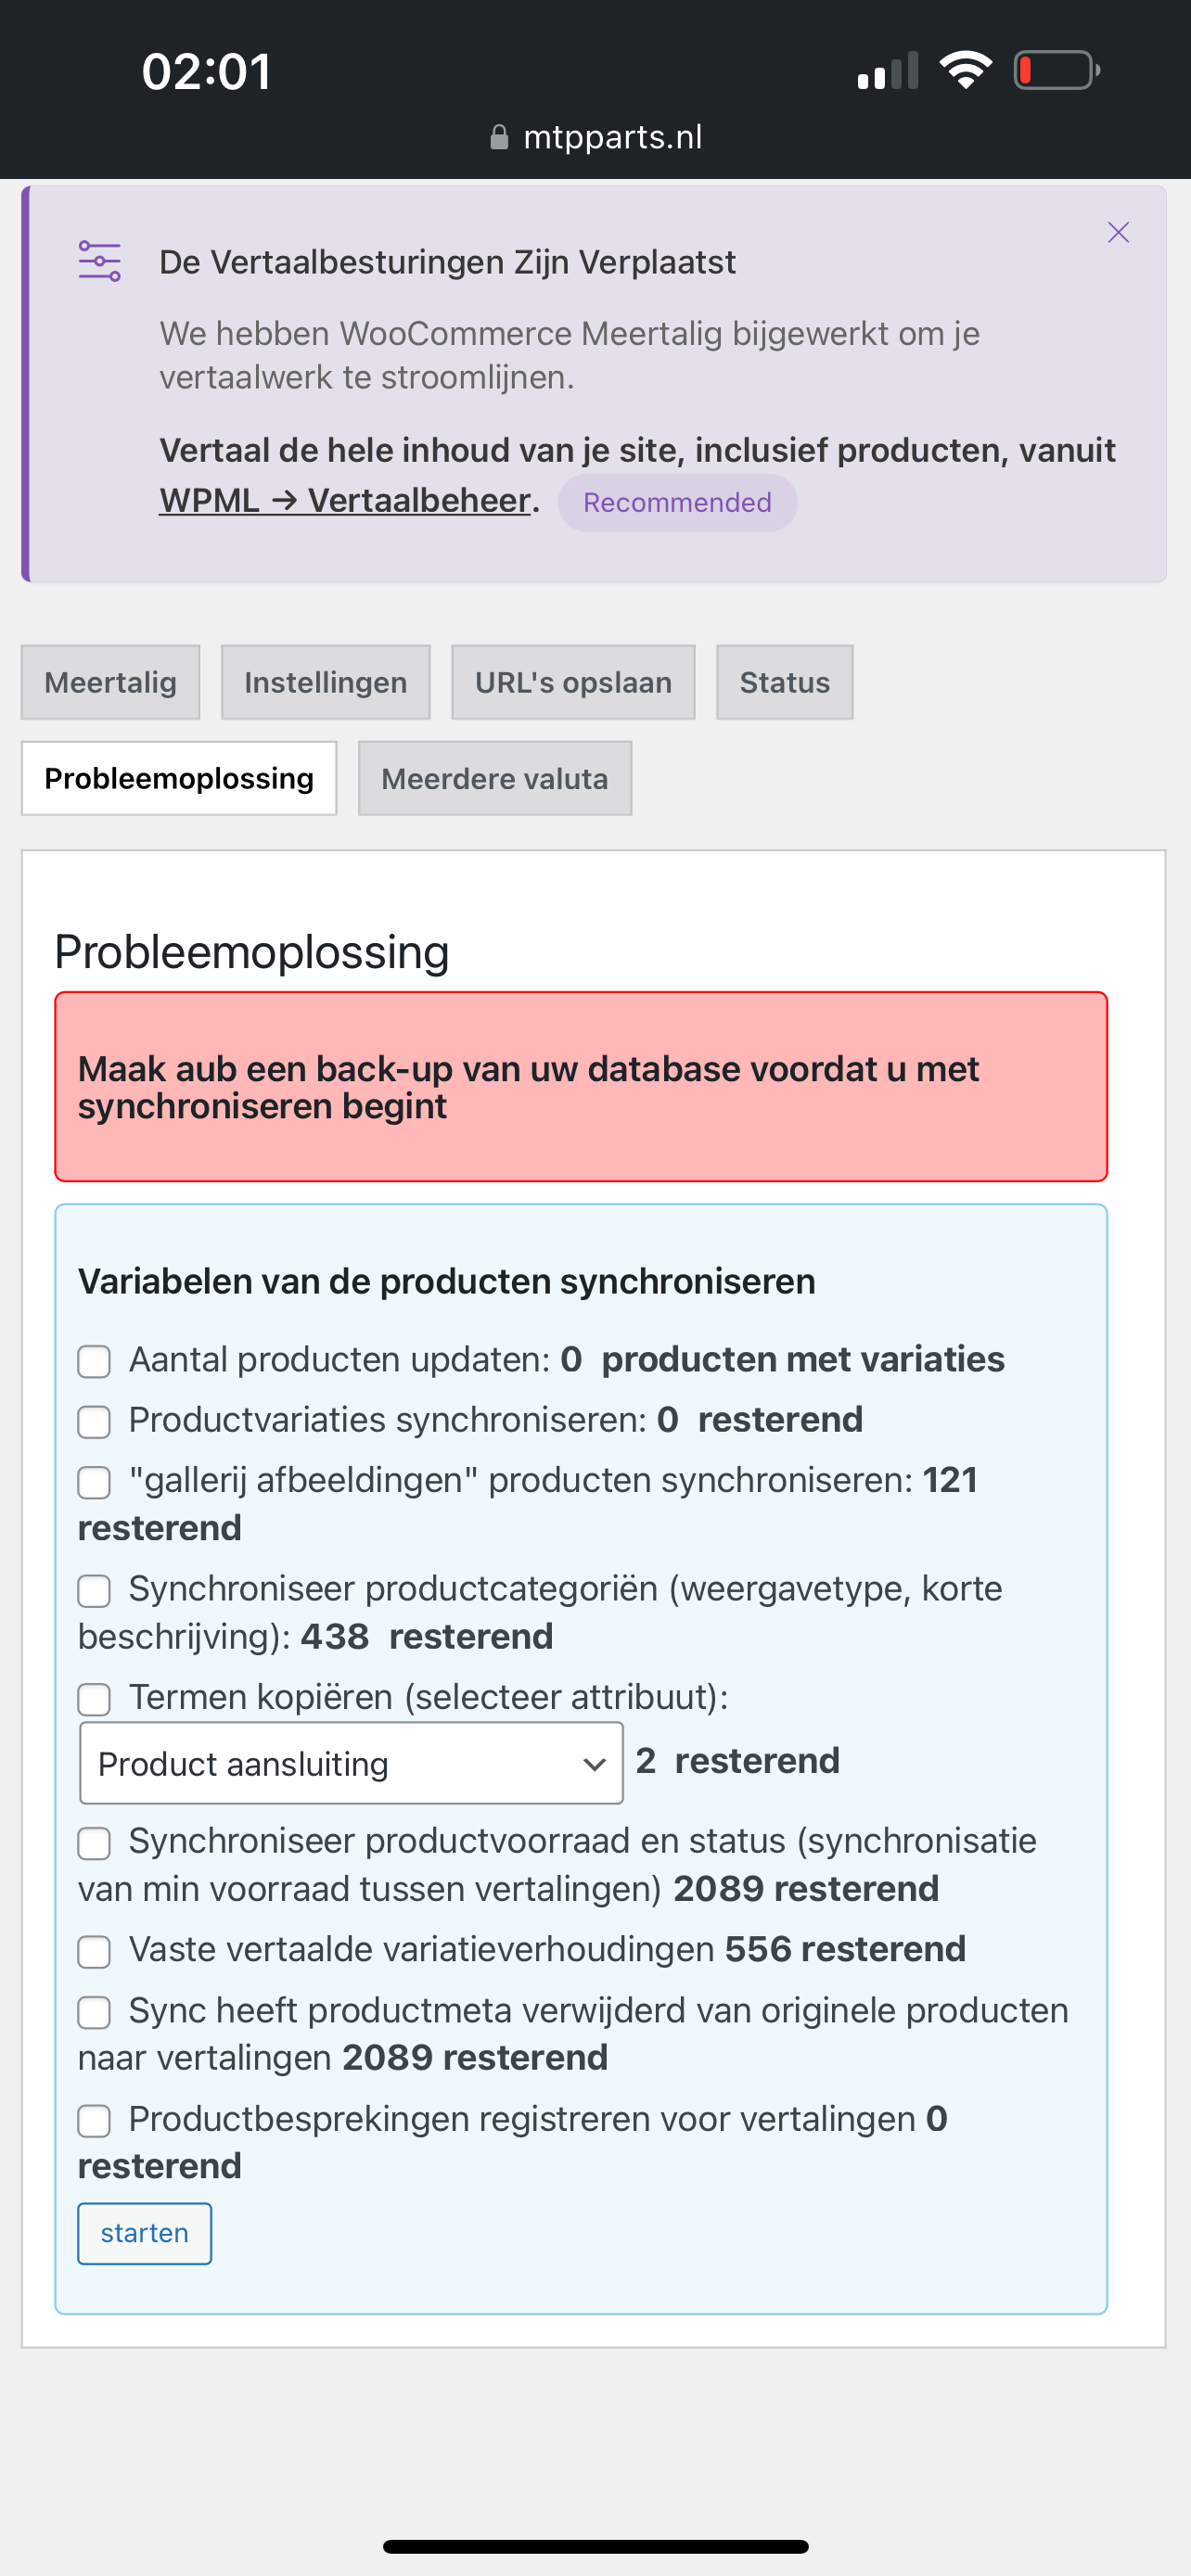This screenshot has width=1191, height=2576.
Task: Check 'Productbesprekingen registreren voor vertalingen' checkbox
Action: [94, 2120]
